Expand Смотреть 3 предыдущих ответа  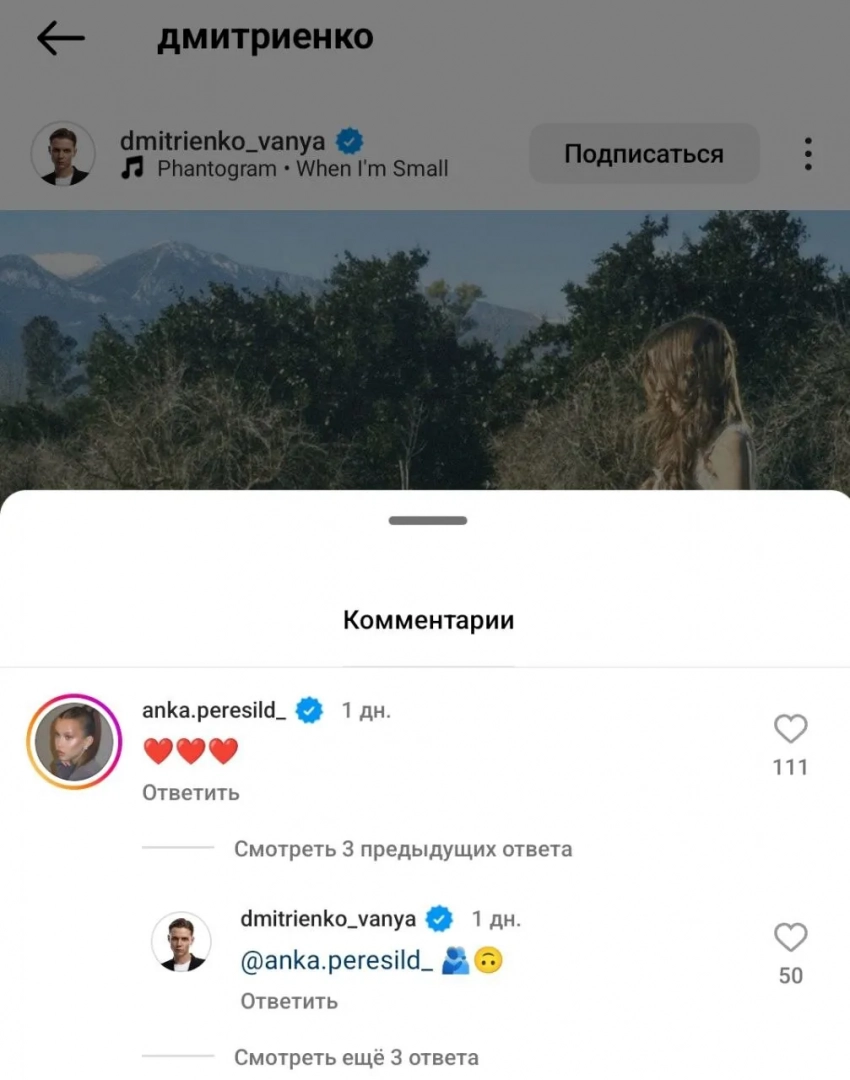[x=403, y=849]
